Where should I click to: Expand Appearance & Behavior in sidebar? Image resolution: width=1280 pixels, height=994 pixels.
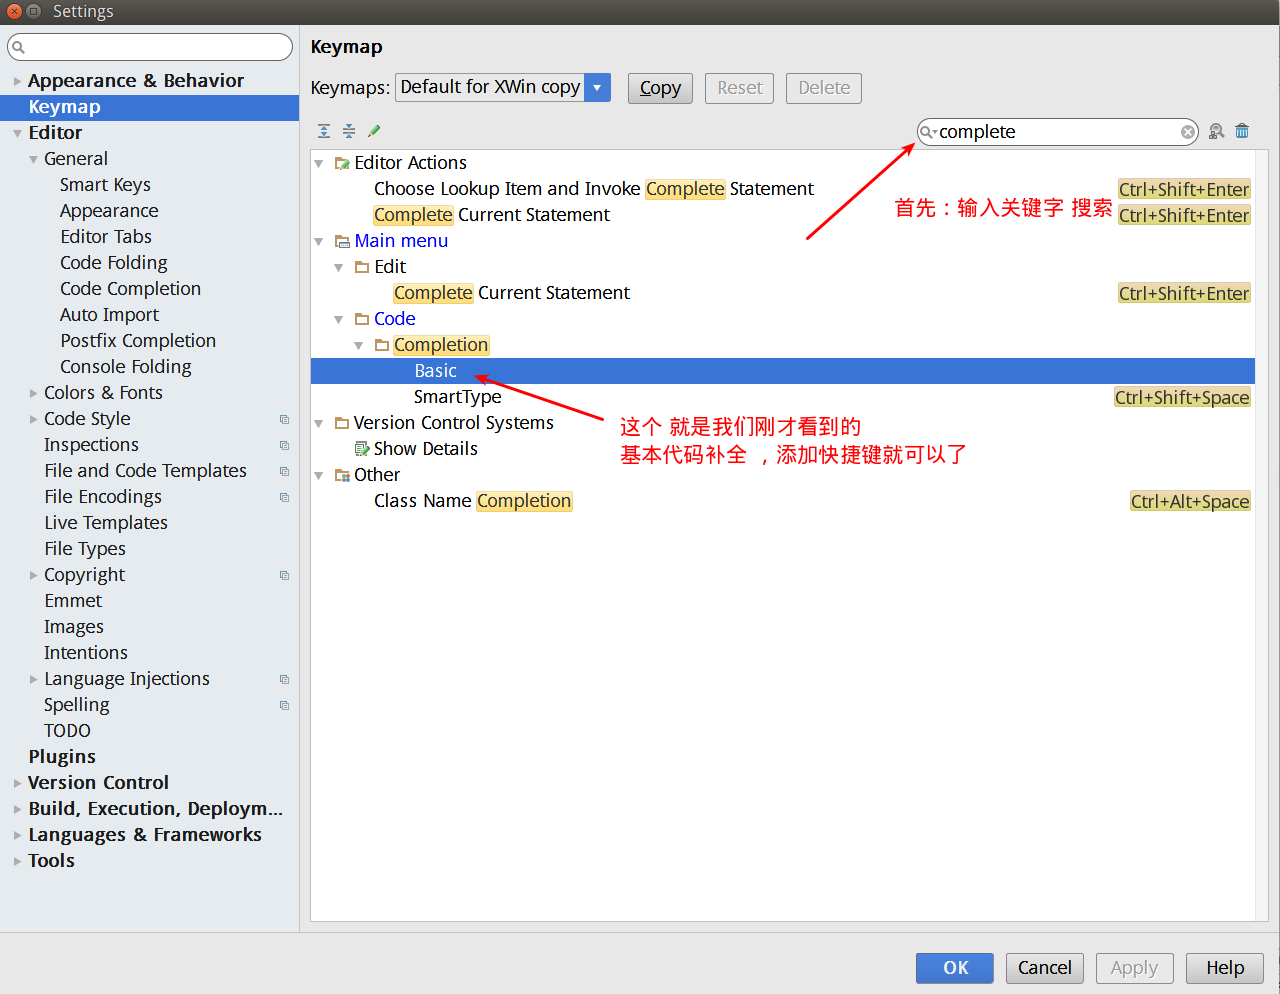tap(17, 81)
